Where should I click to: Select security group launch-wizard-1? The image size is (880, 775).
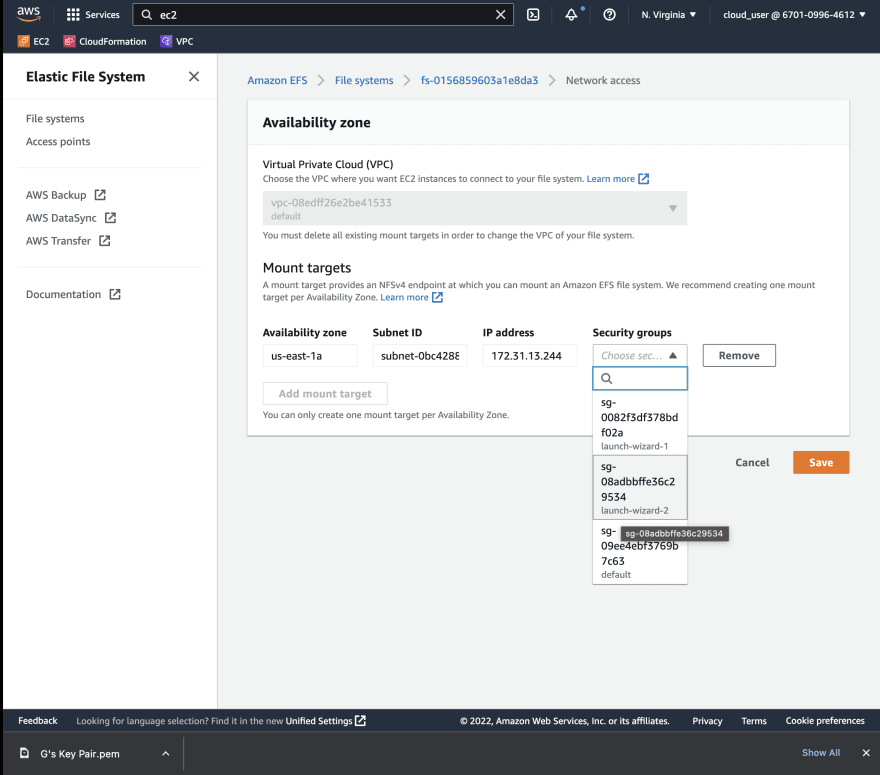click(640, 423)
